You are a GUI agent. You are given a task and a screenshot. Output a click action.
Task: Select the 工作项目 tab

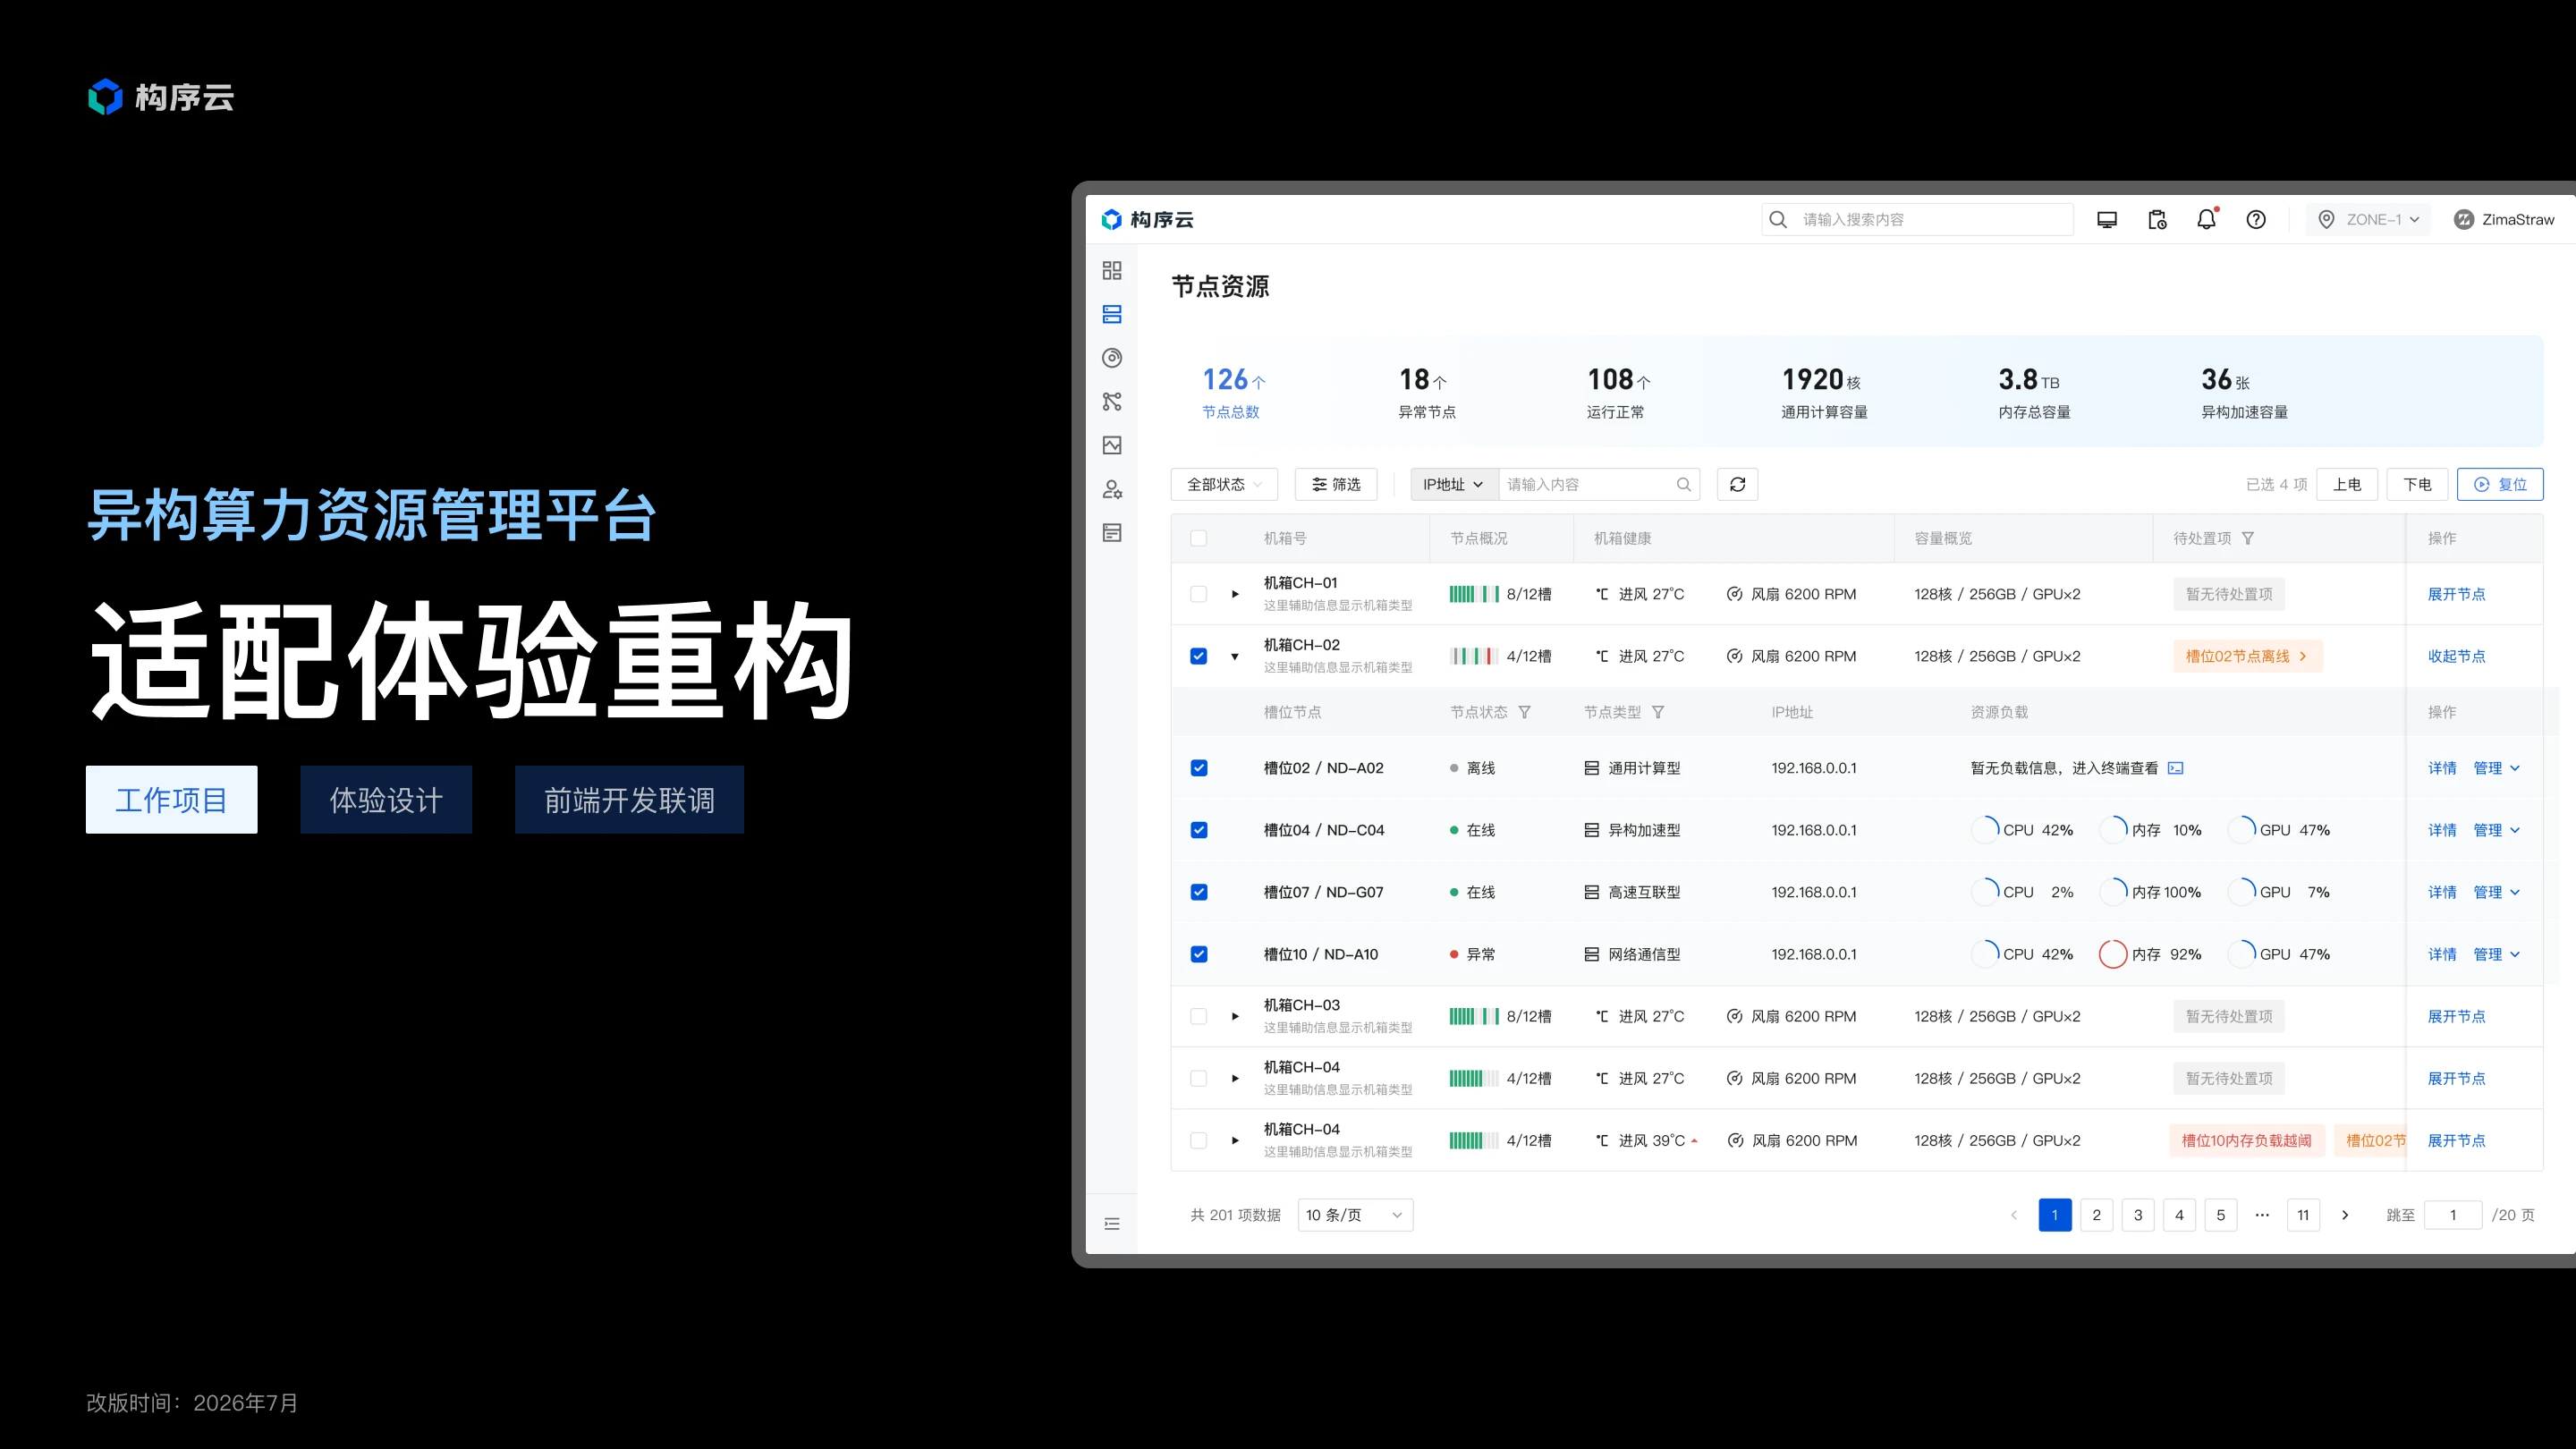171,800
